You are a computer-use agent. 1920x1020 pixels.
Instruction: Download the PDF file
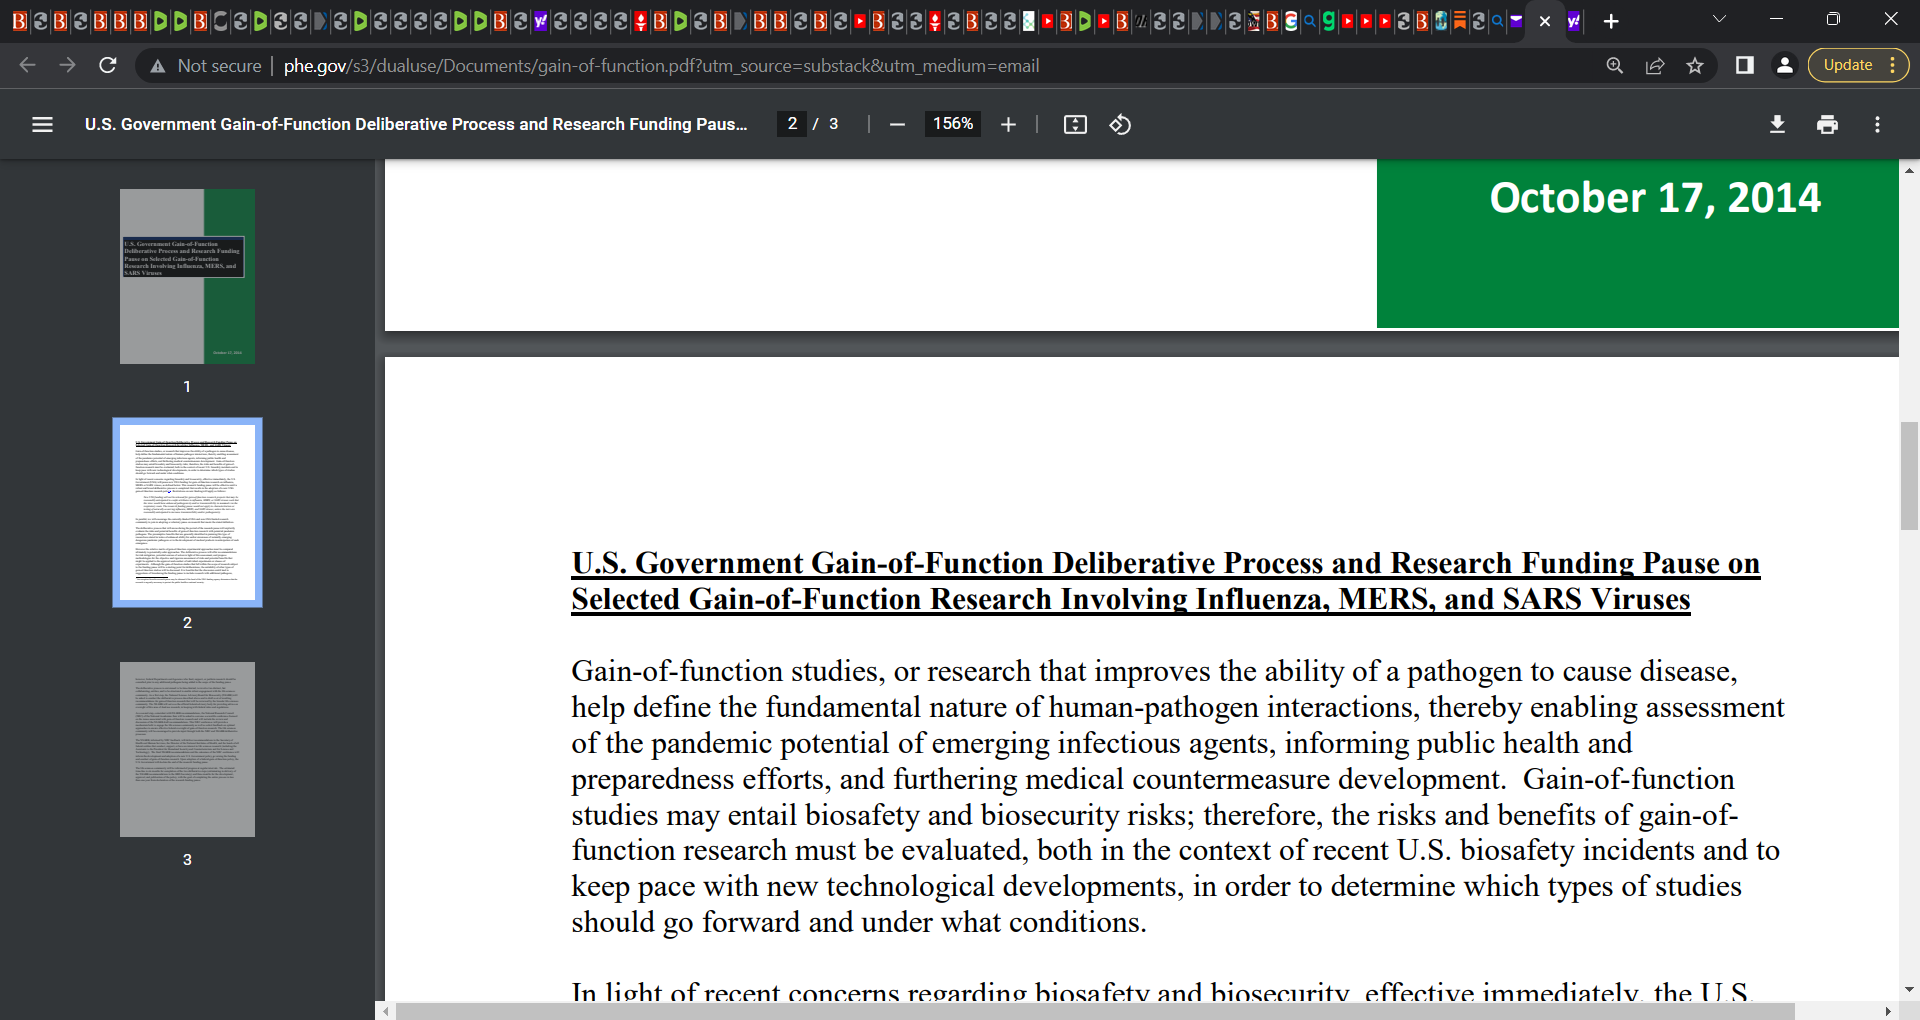point(1777,124)
